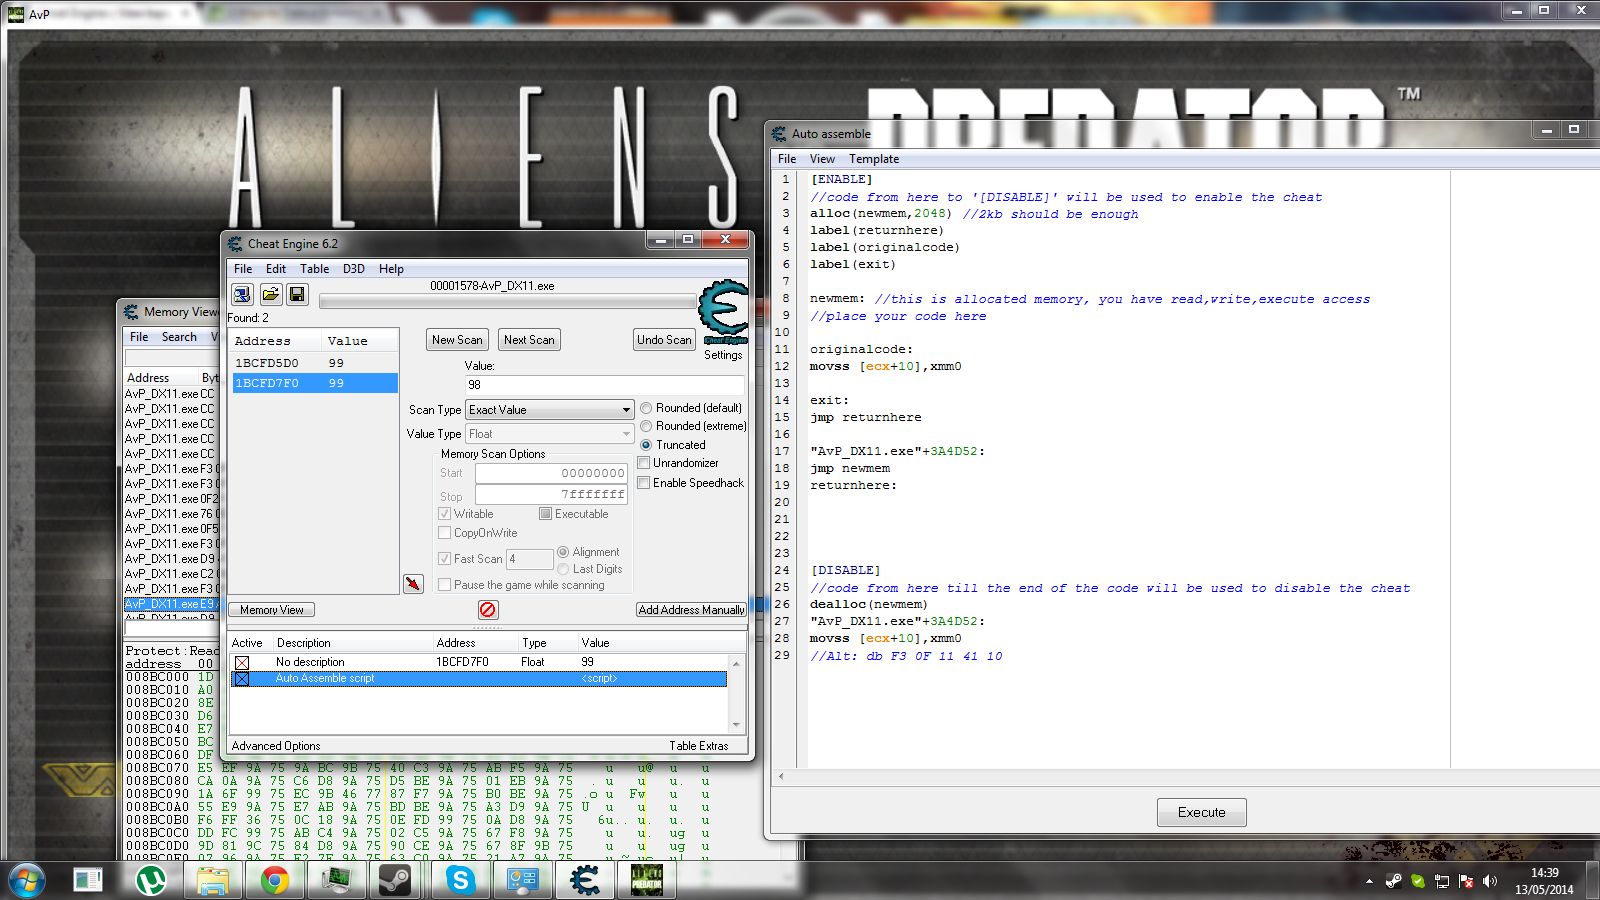Open the Help menu in Cheat Engine
This screenshot has height=900, width=1600.
(391, 269)
